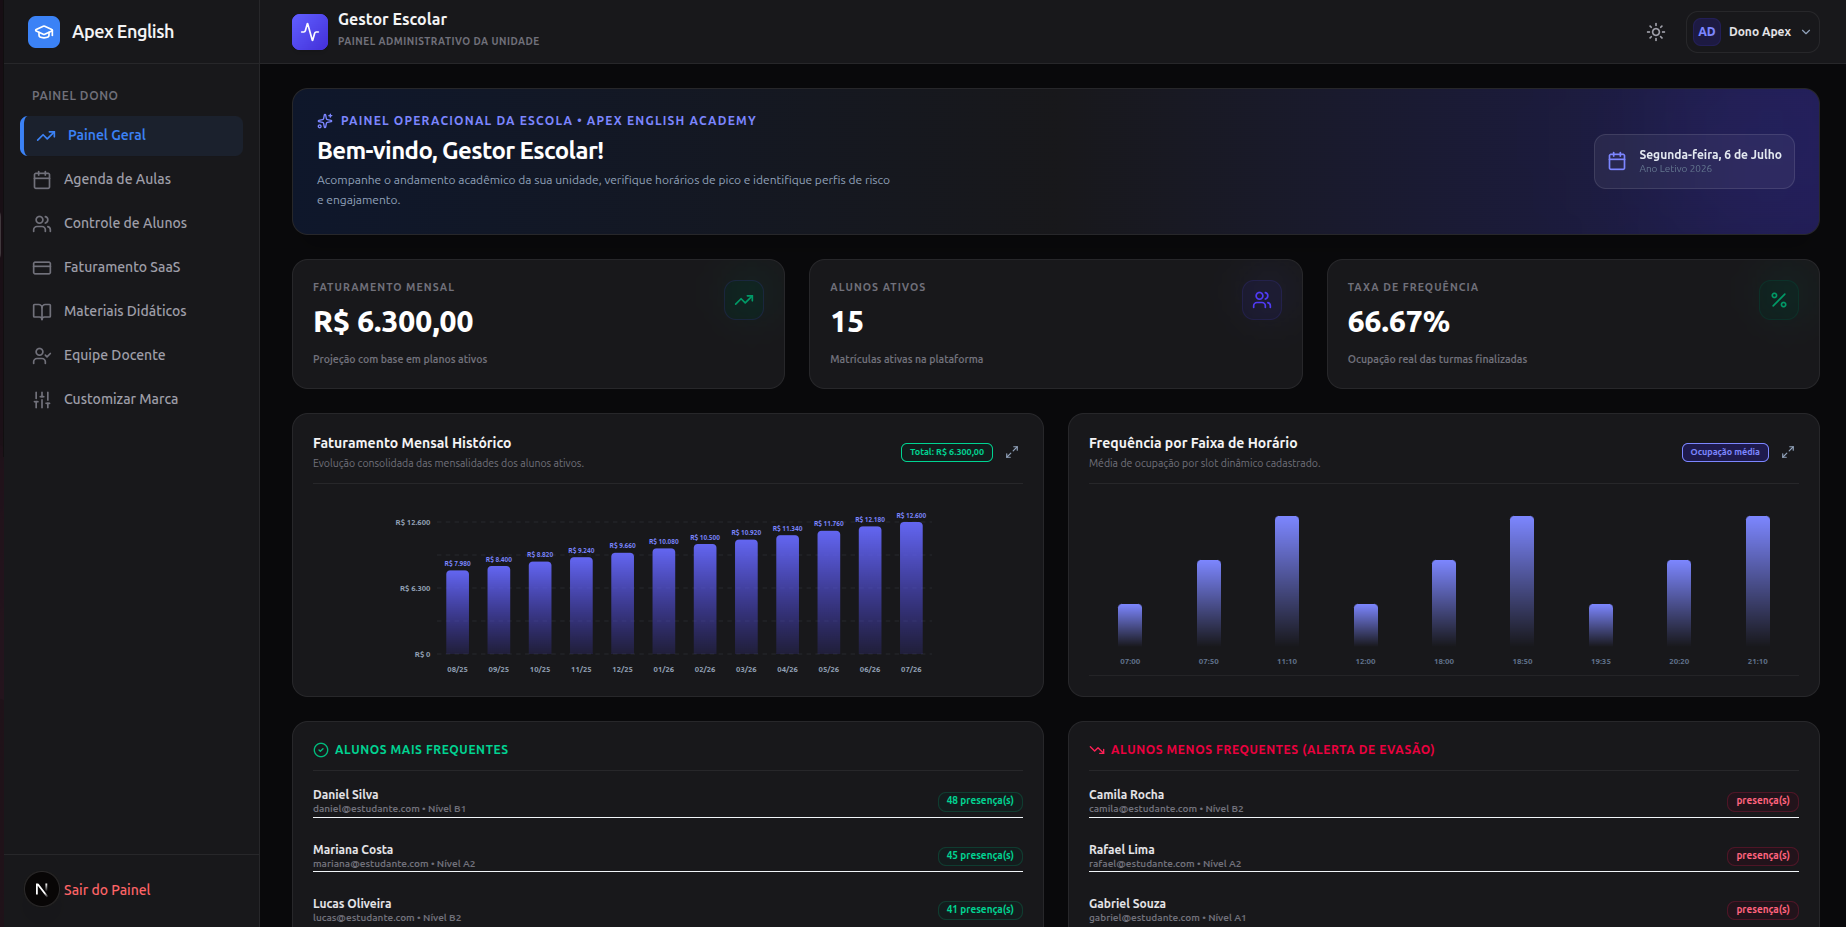Toggle light theme with the sun icon

[1656, 32]
